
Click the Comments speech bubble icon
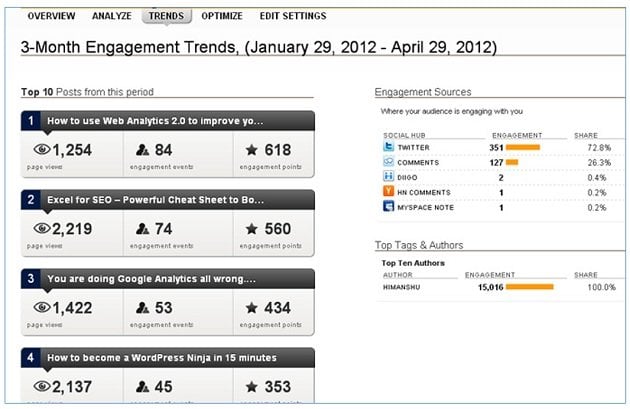point(388,162)
